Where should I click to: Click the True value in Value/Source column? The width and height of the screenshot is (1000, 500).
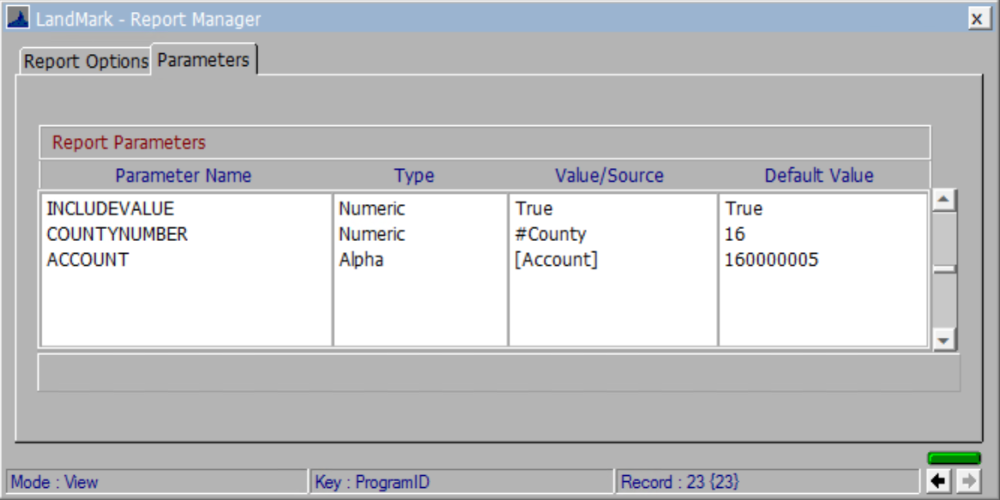(534, 209)
